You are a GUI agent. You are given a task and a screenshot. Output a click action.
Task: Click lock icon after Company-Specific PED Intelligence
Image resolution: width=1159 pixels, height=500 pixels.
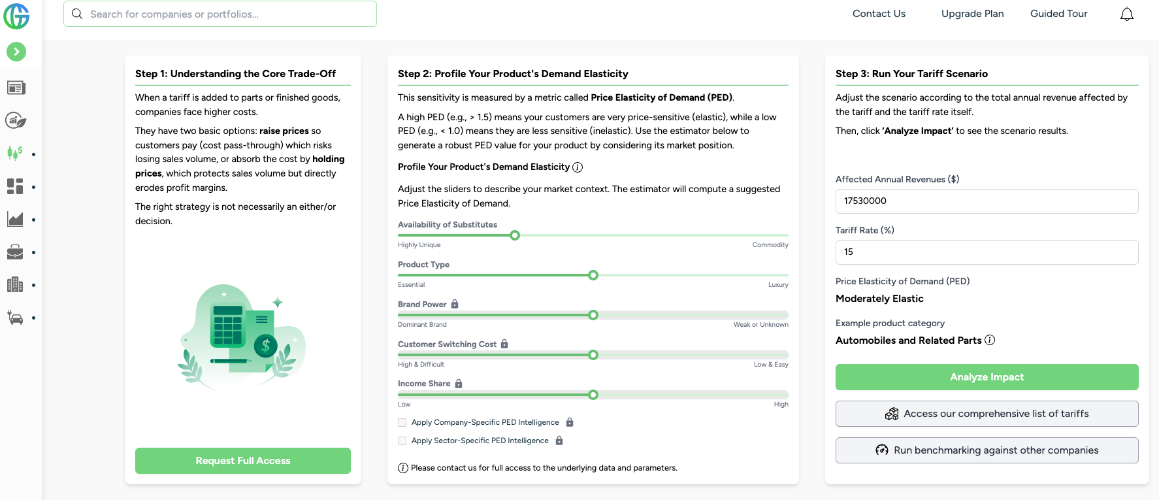point(569,422)
